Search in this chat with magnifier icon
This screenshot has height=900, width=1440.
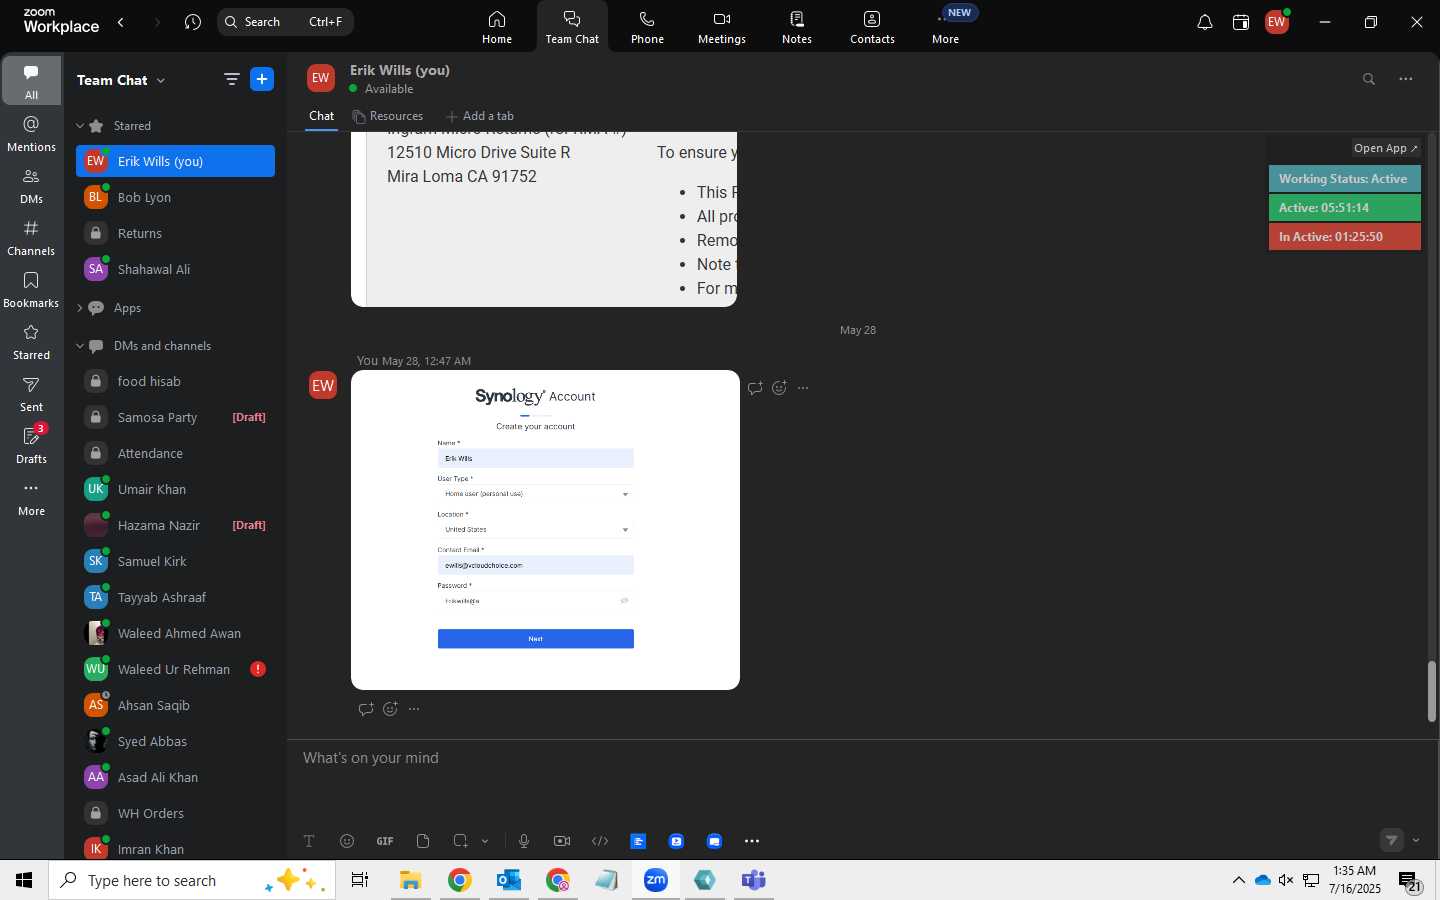1369,79
